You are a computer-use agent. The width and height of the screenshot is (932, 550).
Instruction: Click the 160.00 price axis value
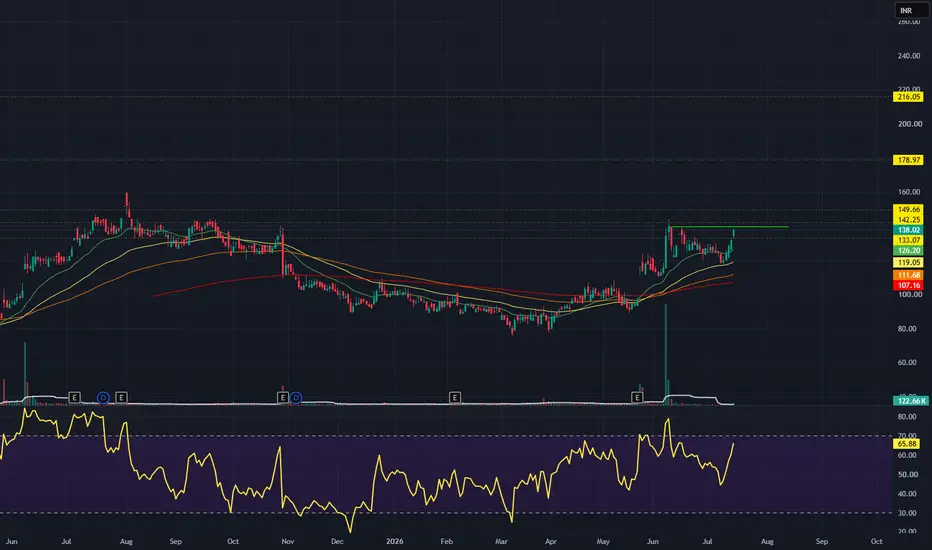[x=909, y=192]
